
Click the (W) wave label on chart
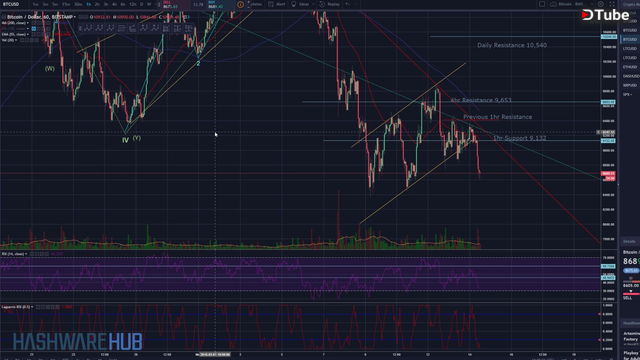[49, 69]
